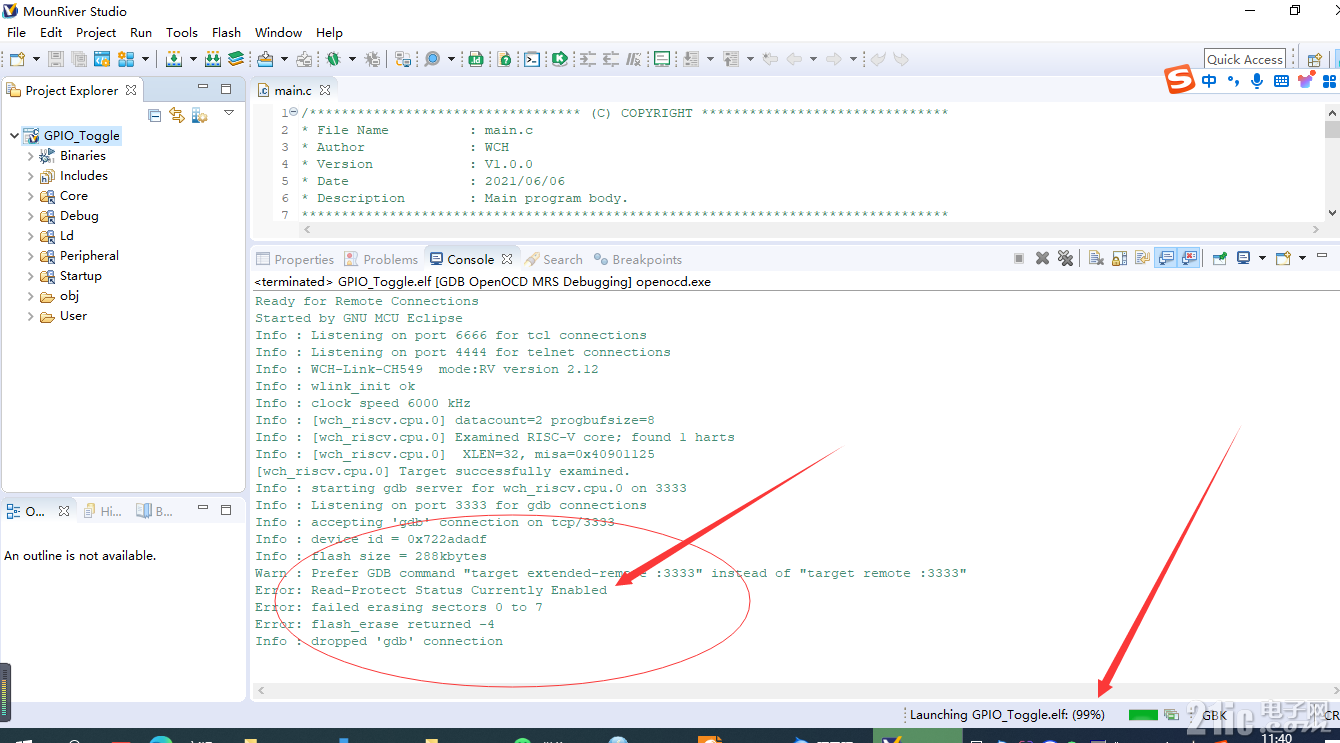
Task: Open the Tools menu
Action: 181,32
